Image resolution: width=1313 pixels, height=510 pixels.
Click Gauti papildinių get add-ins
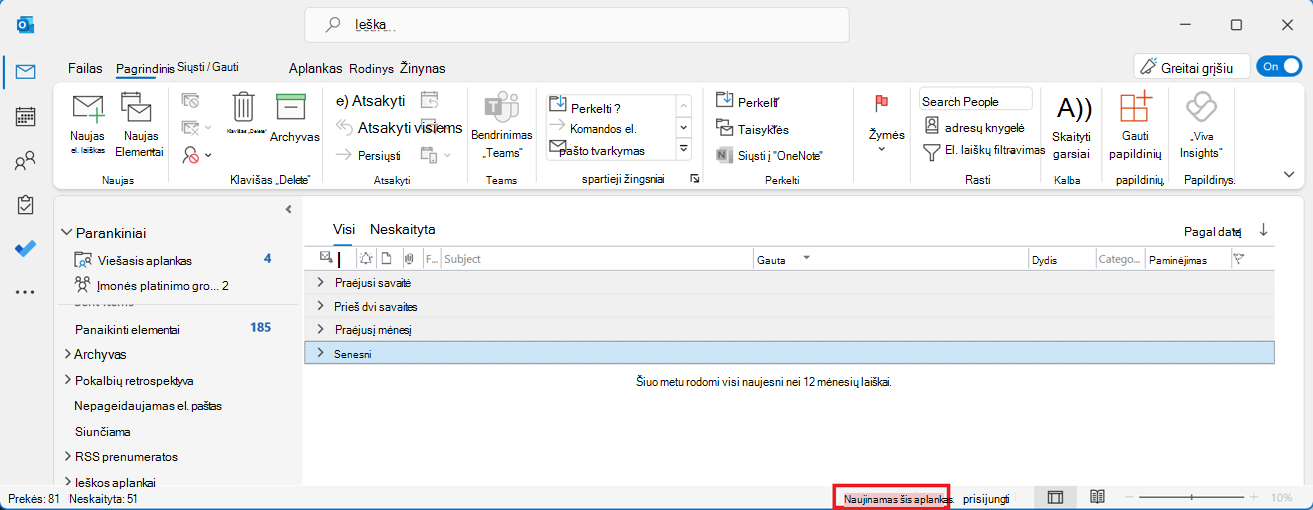(x=1135, y=124)
